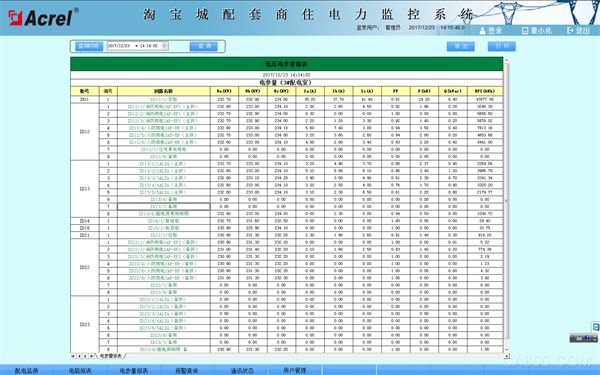Click the floating icon at right edge

tap(596, 327)
